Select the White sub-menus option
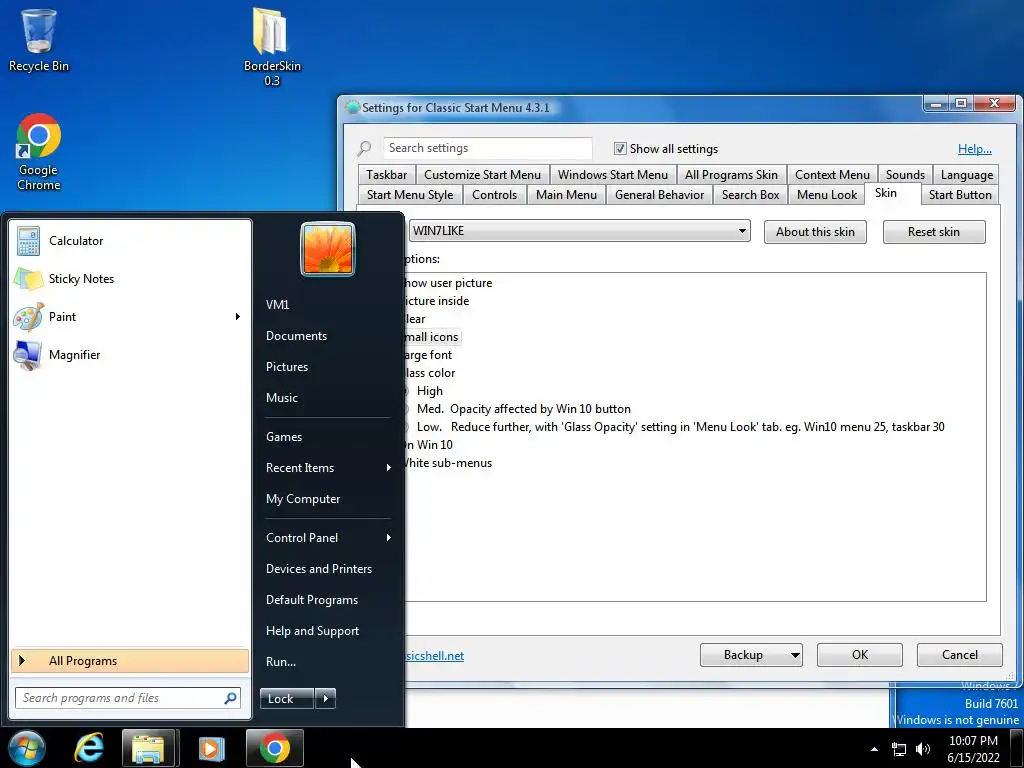Viewport: 1024px width, 768px height. (447, 463)
